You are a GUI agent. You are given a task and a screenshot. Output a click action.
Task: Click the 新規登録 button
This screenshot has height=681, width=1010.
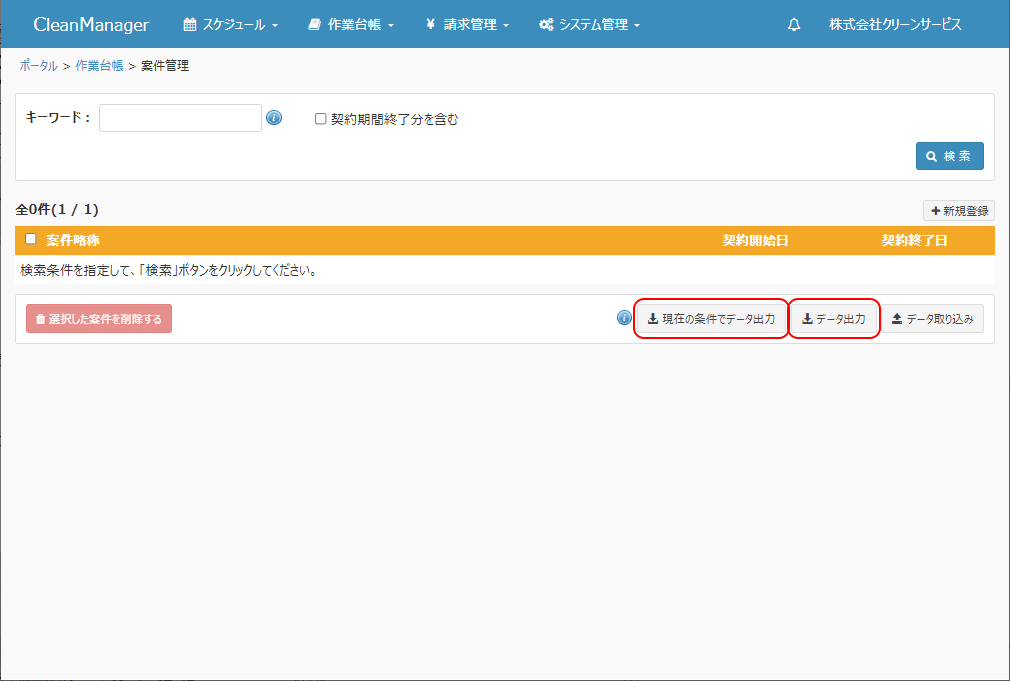[x=959, y=211]
